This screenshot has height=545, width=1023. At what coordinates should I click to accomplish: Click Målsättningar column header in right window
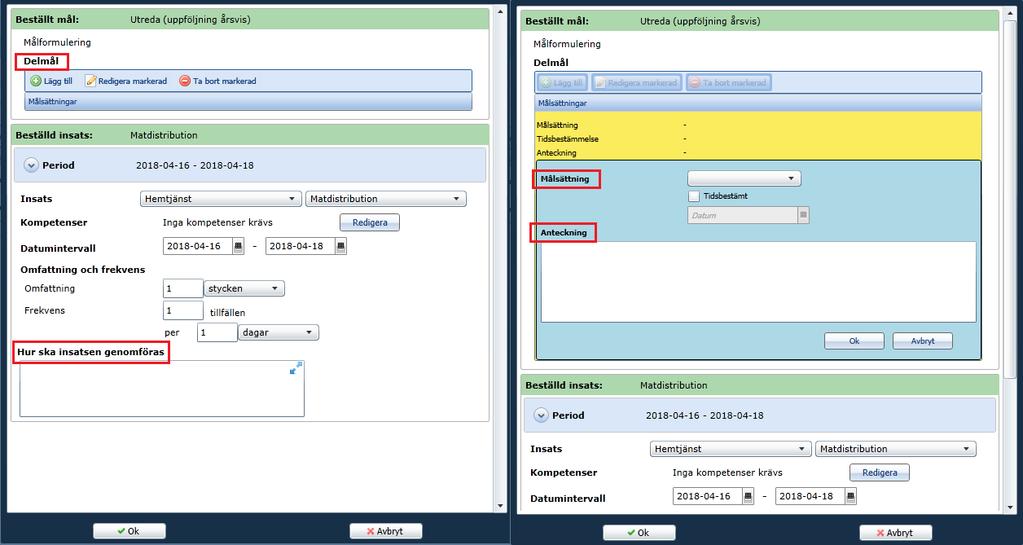[x=758, y=103]
